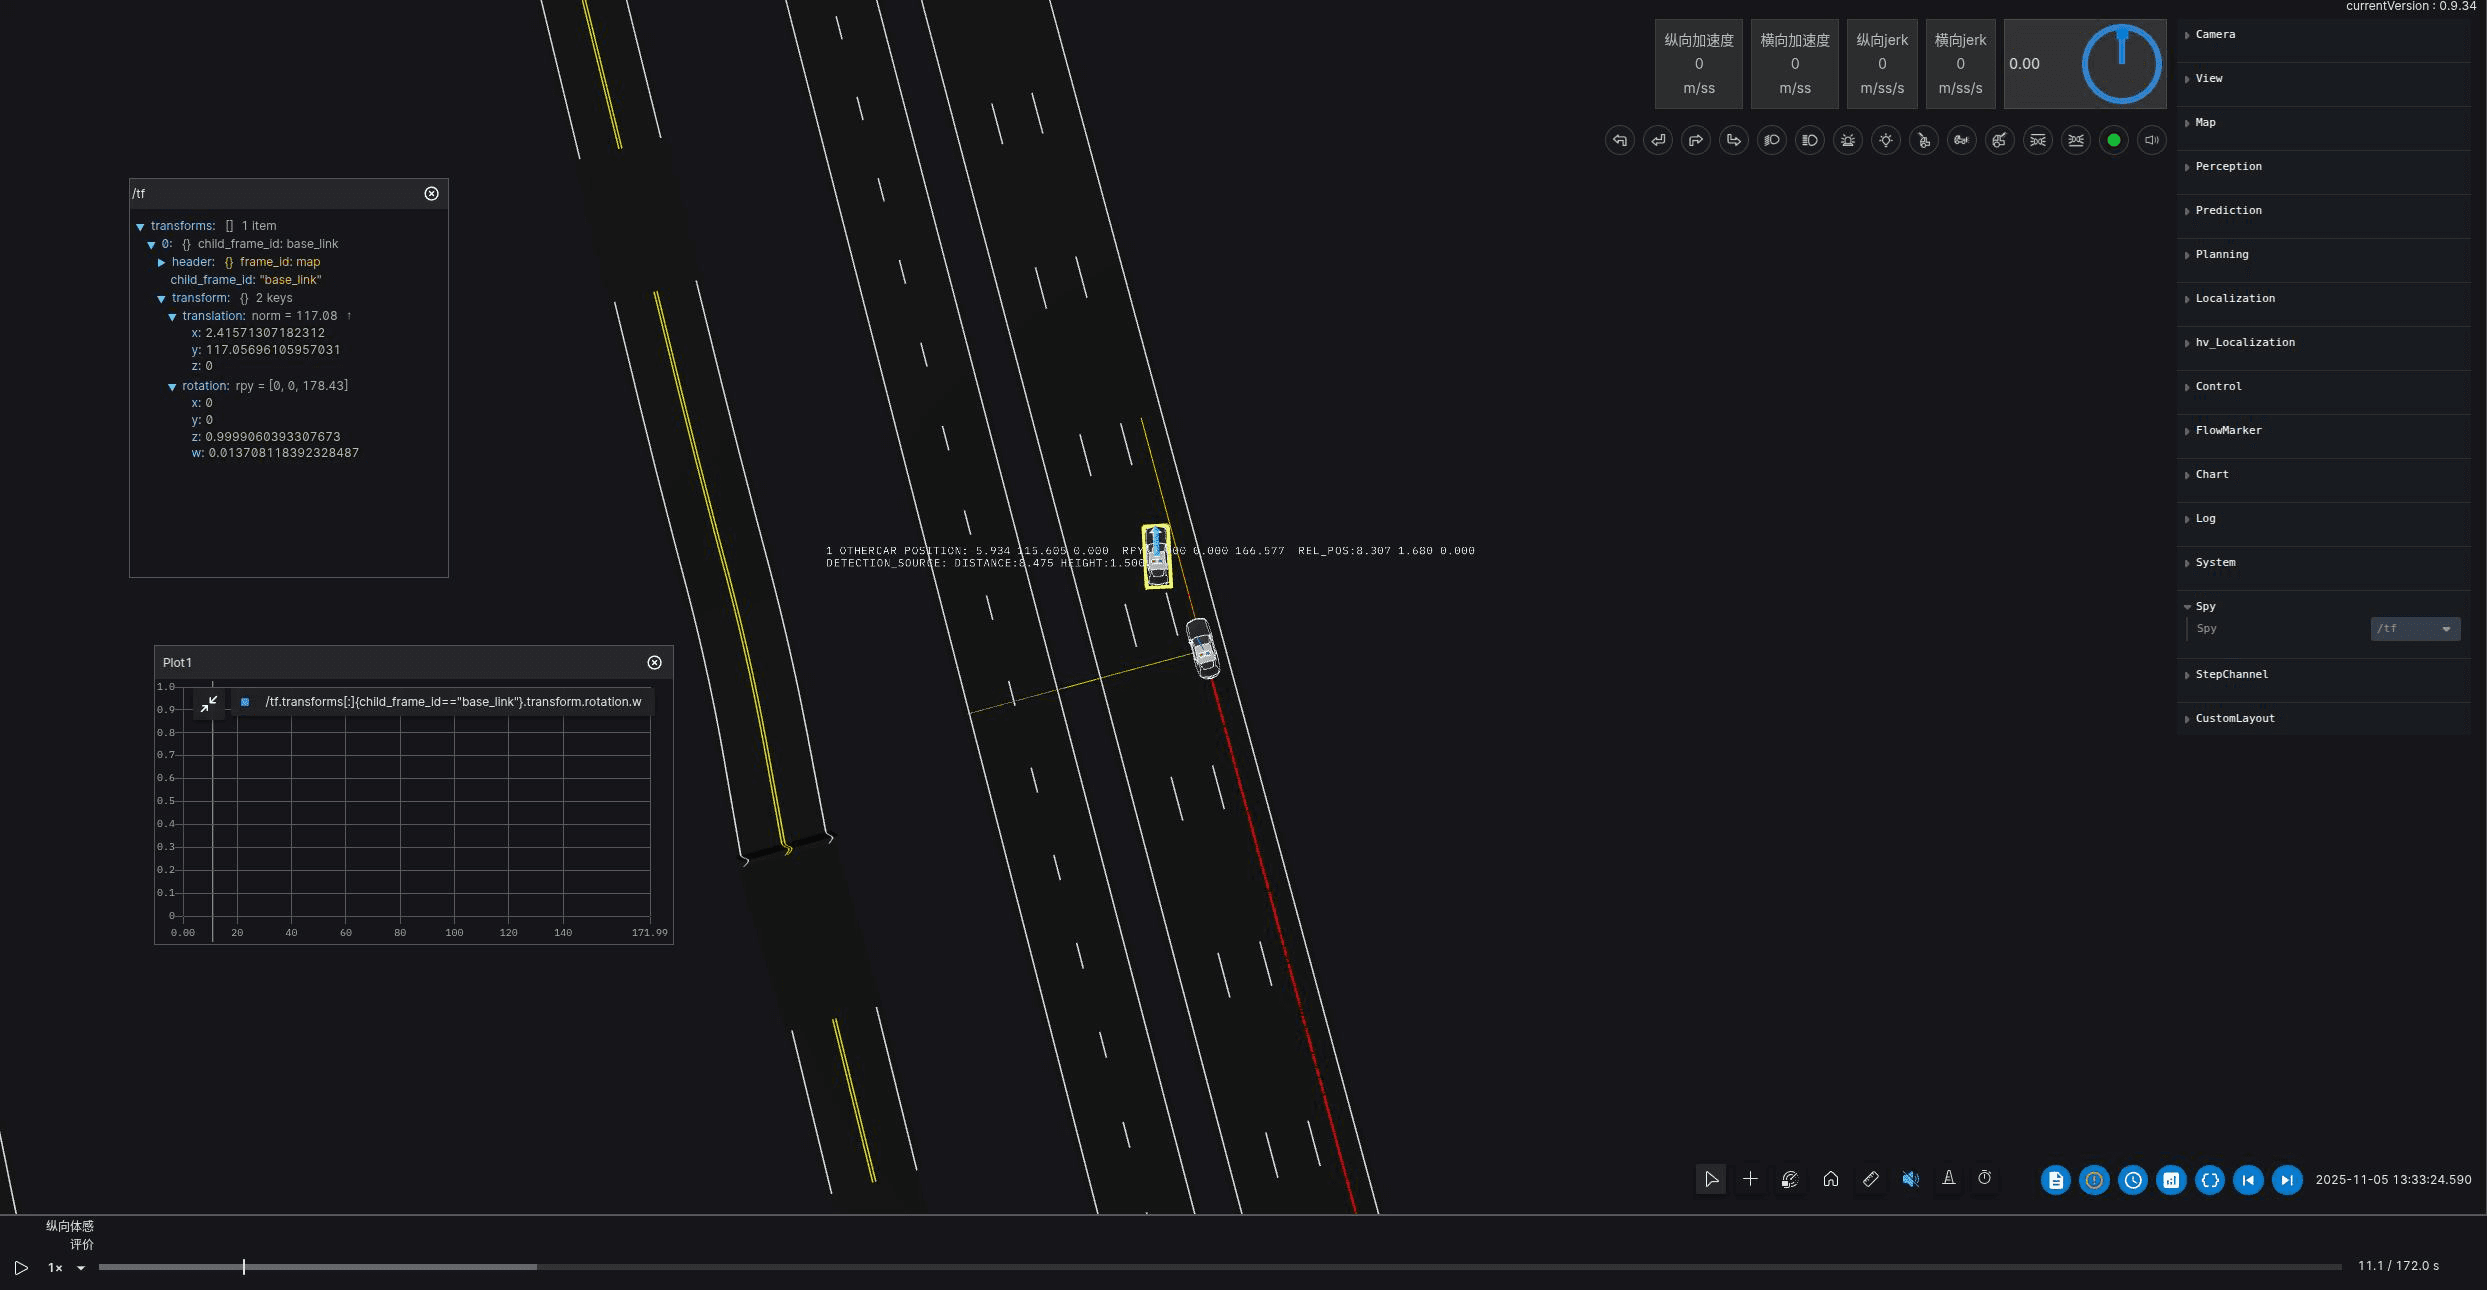Viewport: 2487px width, 1290px height.
Task: Click the left turn arrow icon
Action: tap(1620, 140)
